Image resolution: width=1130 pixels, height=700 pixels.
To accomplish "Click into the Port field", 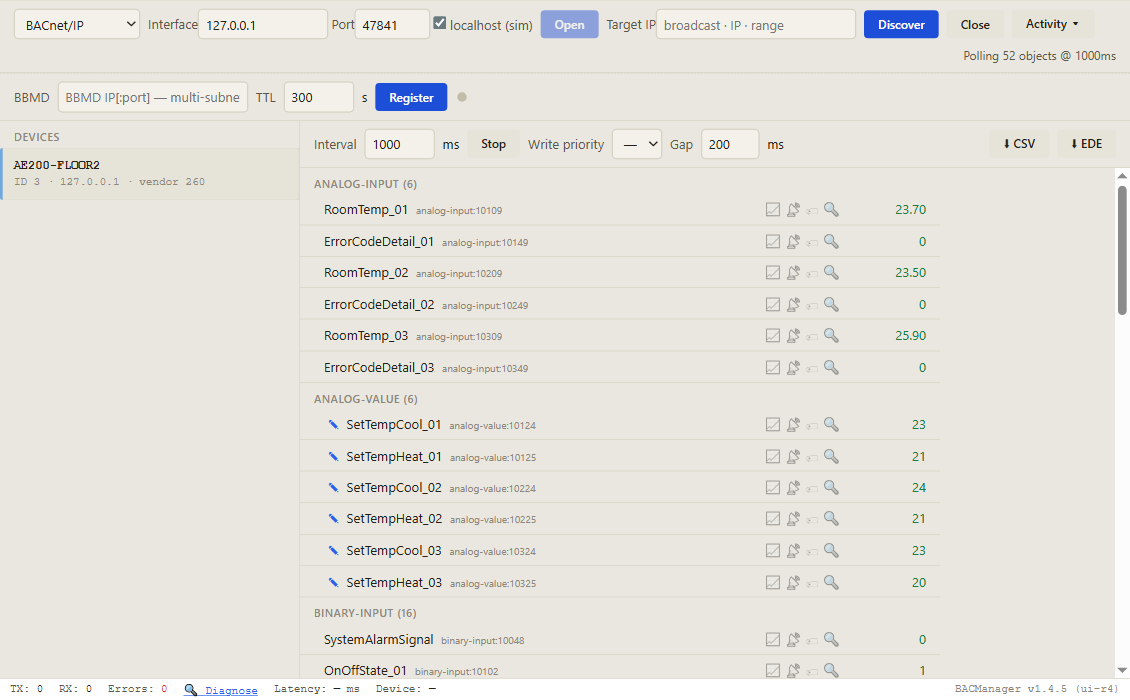I will tap(392, 25).
